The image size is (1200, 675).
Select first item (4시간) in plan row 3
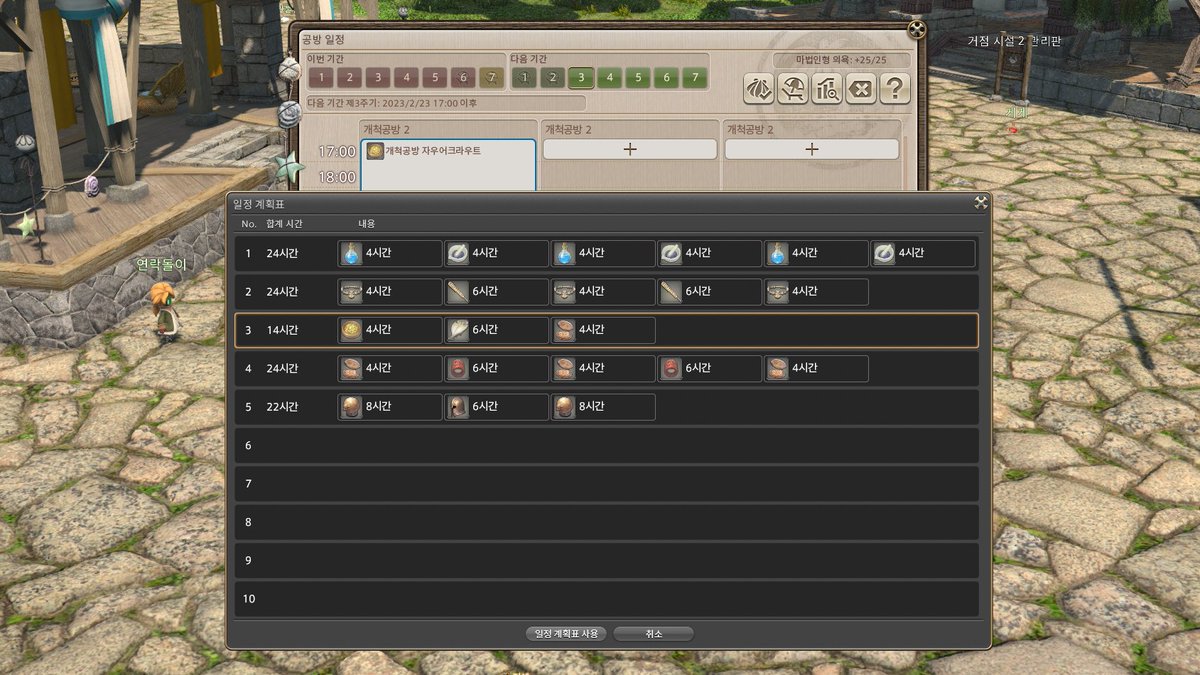[390, 330]
